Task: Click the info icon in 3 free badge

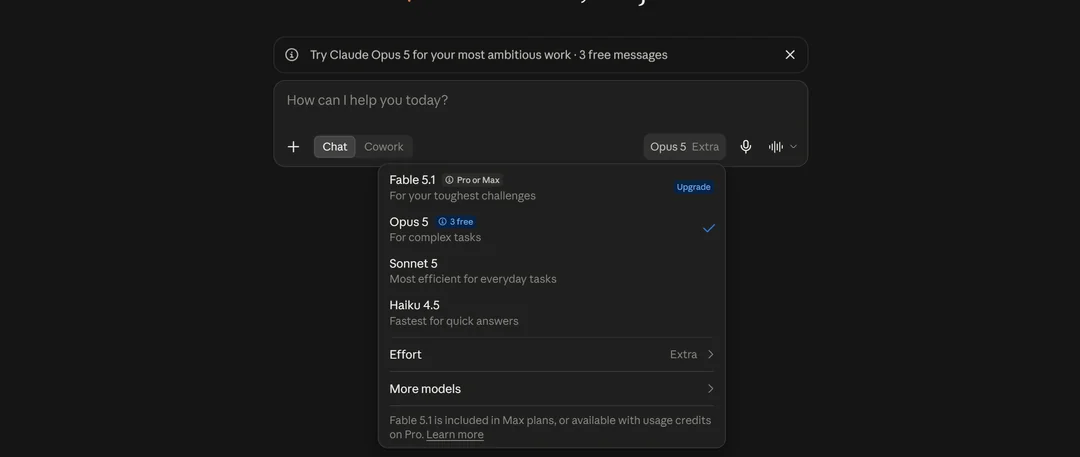Action: coord(442,222)
